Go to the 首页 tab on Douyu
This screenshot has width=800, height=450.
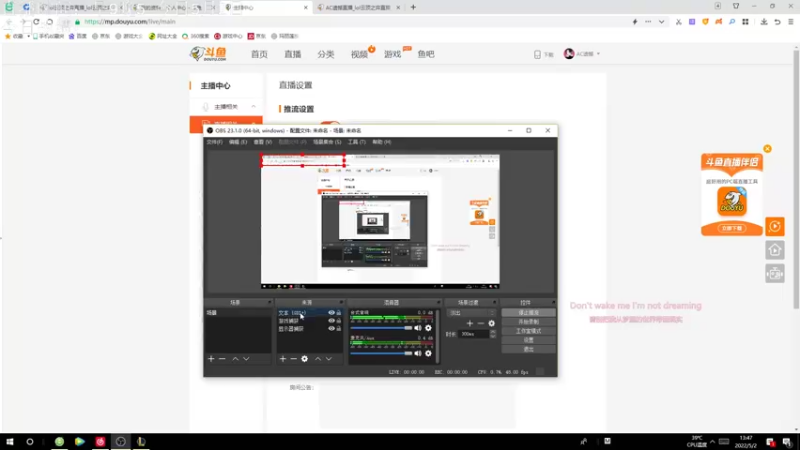coord(259,54)
